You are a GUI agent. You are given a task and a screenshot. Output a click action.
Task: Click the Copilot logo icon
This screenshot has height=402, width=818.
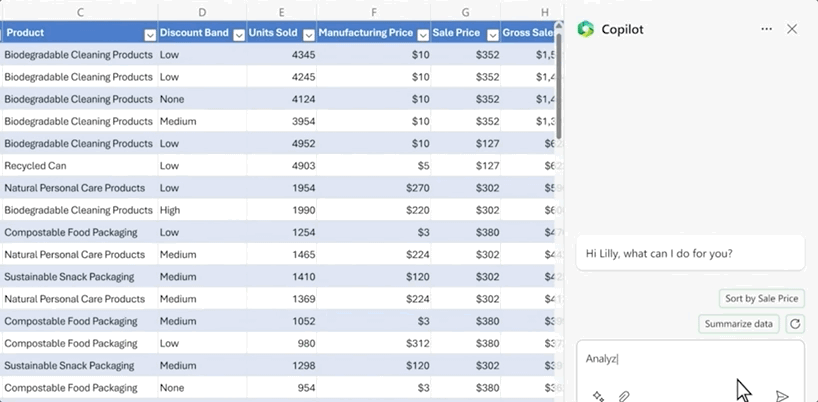pyautogui.click(x=586, y=29)
